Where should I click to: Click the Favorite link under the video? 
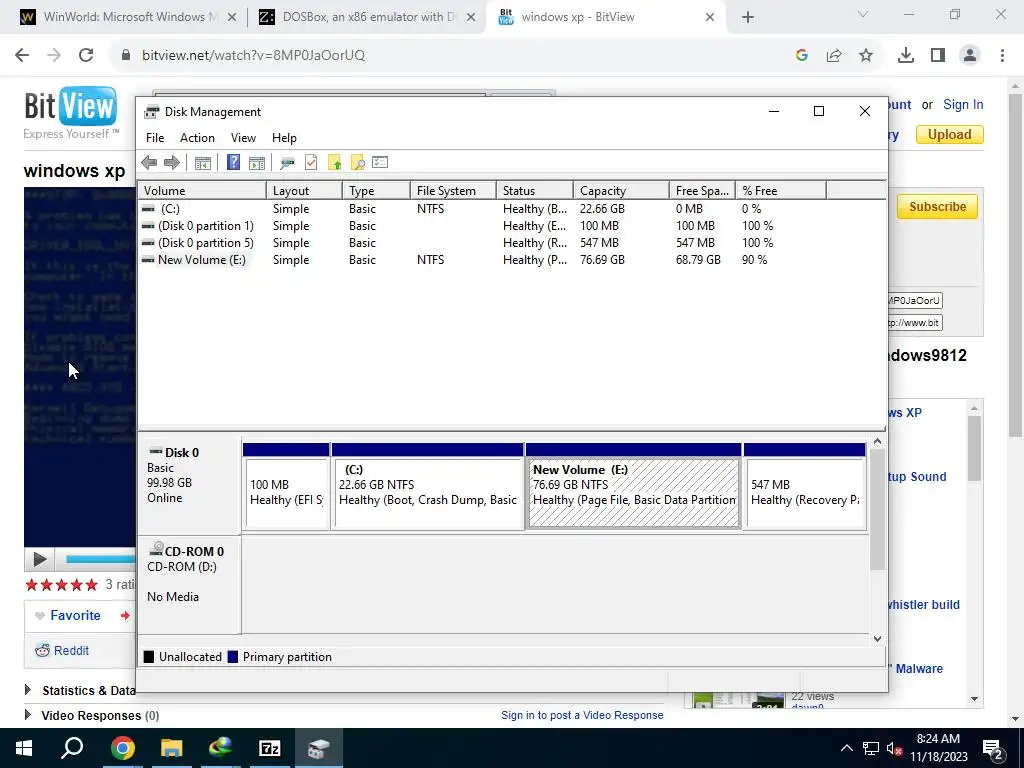tap(75, 616)
